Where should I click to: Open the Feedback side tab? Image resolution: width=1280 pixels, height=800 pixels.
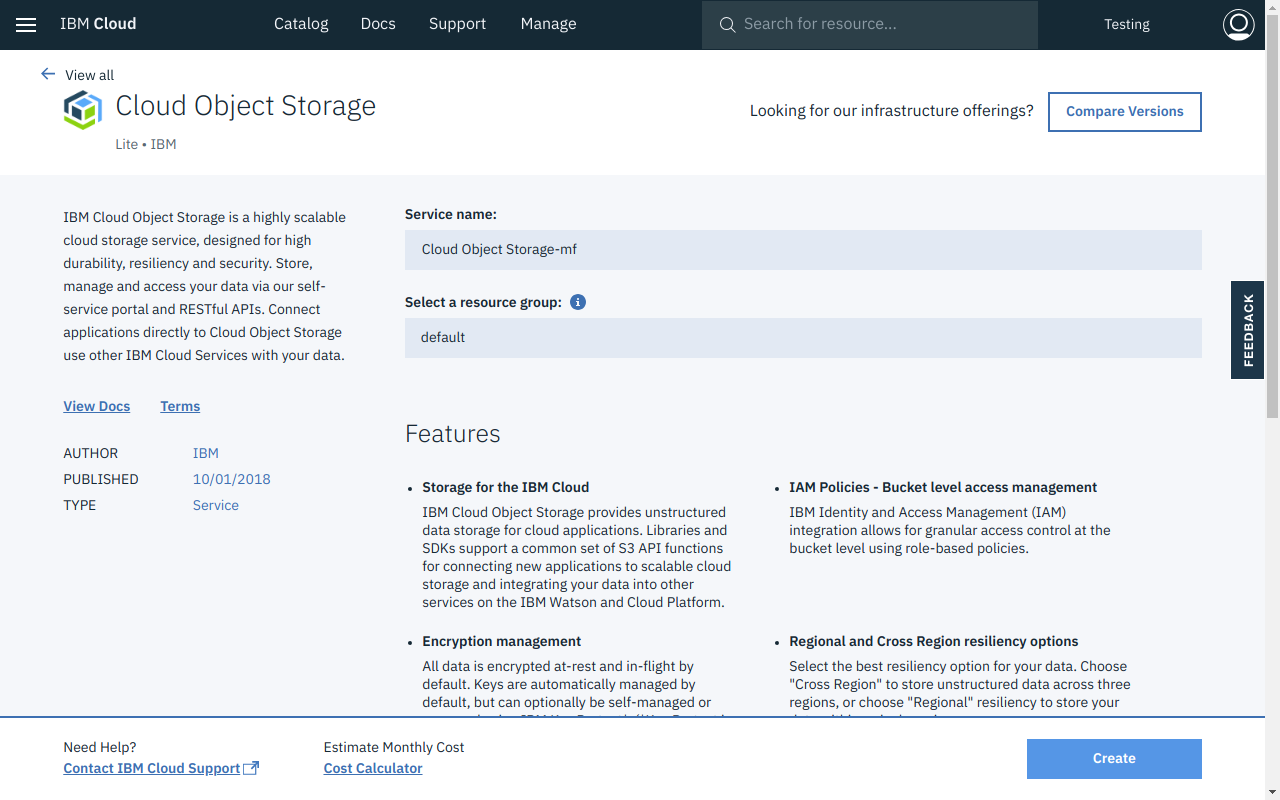tap(1247, 330)
